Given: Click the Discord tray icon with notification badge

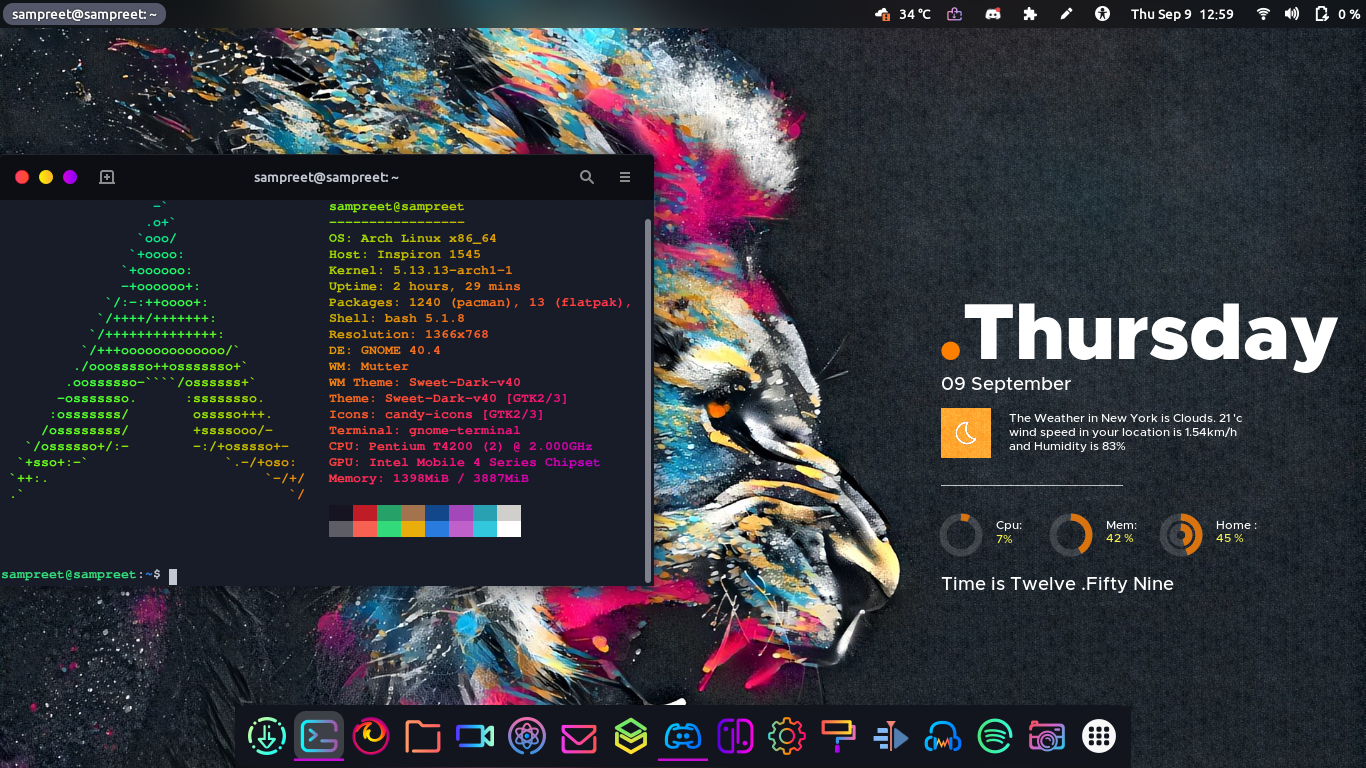Looking at the screenshot, I should (993, 14).
